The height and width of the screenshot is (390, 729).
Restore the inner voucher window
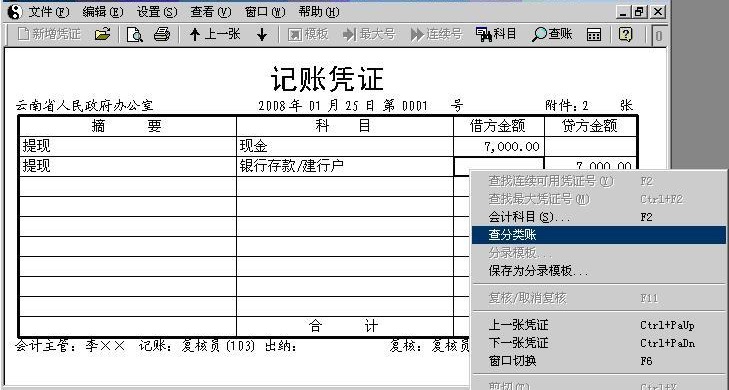[x=640, y=12]
